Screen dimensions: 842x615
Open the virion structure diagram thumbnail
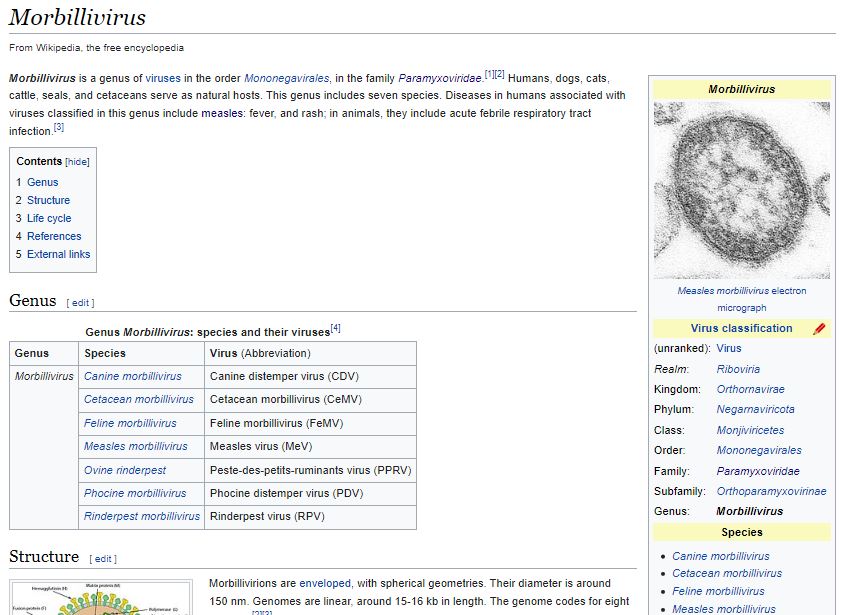pyautogui.click(x=101, y=597)
